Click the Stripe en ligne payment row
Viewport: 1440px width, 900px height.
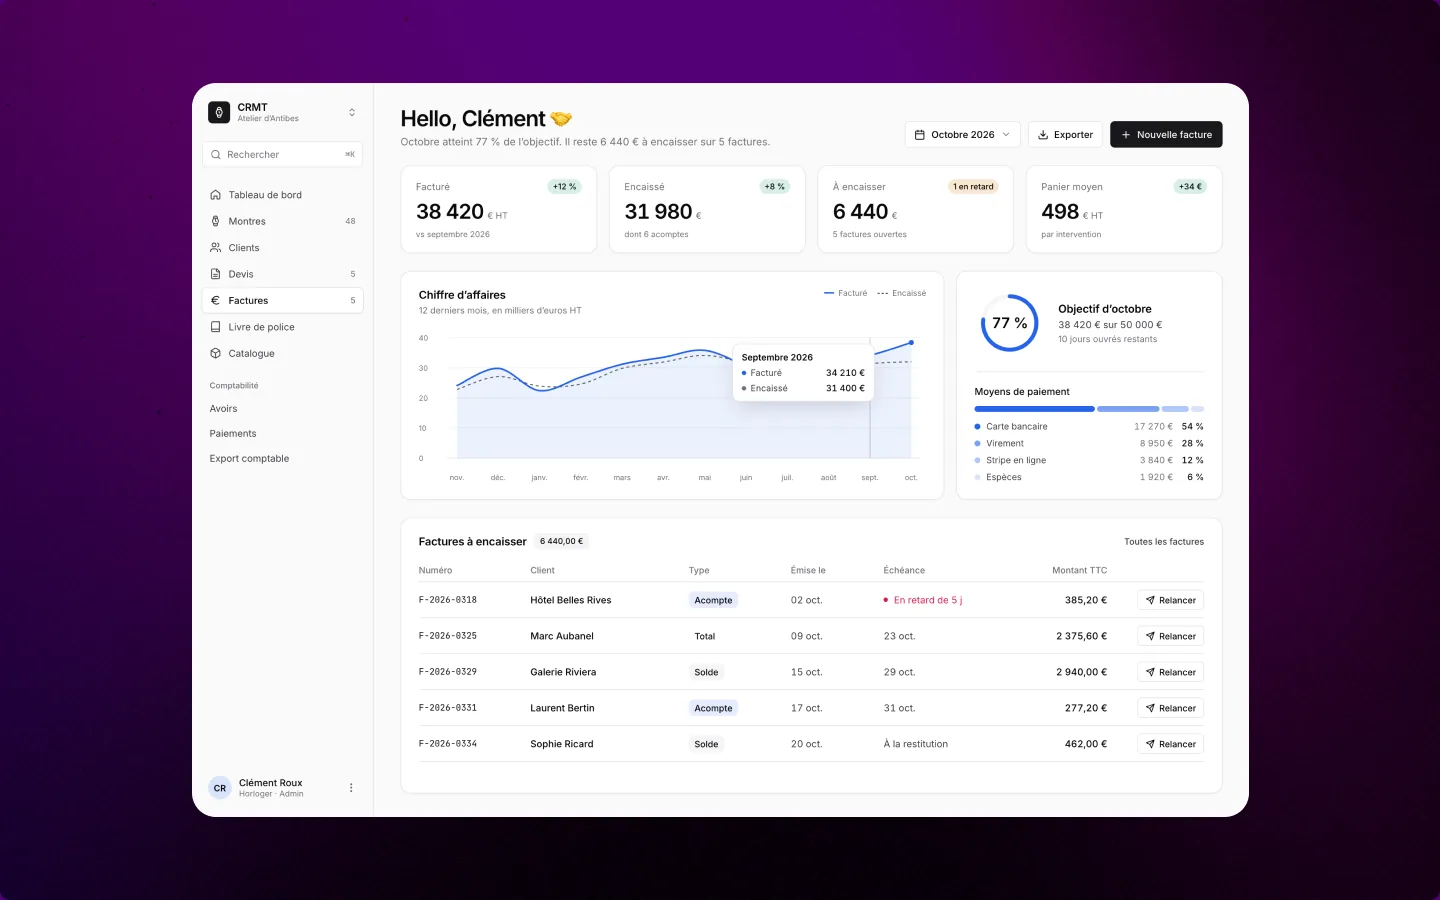(x=1089, y=461)
